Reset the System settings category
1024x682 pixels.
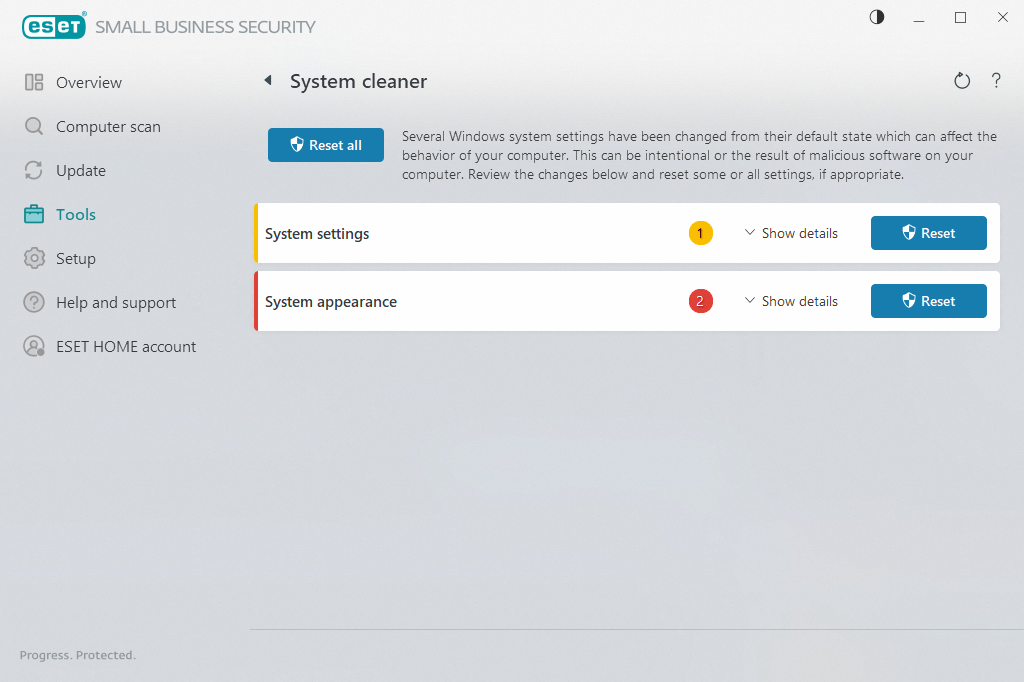pos(928,233)
